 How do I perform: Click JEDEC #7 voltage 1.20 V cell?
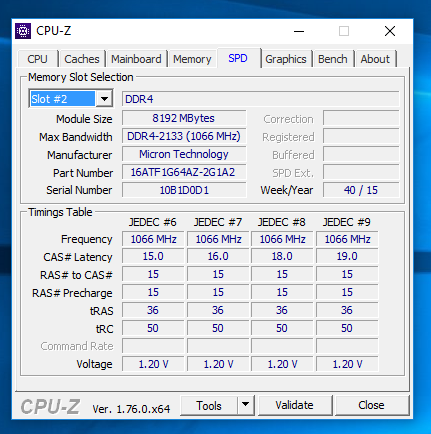pyautogui.click(x=218, y=364)
